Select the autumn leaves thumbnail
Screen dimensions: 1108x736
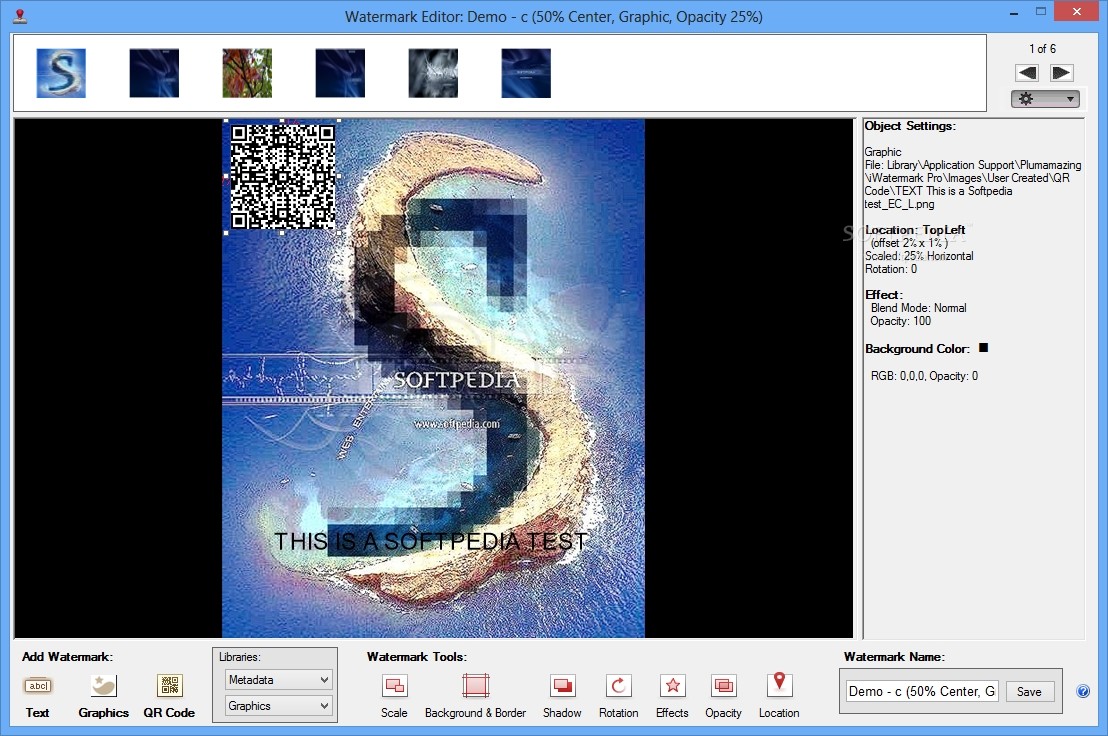tap(247, 73)
